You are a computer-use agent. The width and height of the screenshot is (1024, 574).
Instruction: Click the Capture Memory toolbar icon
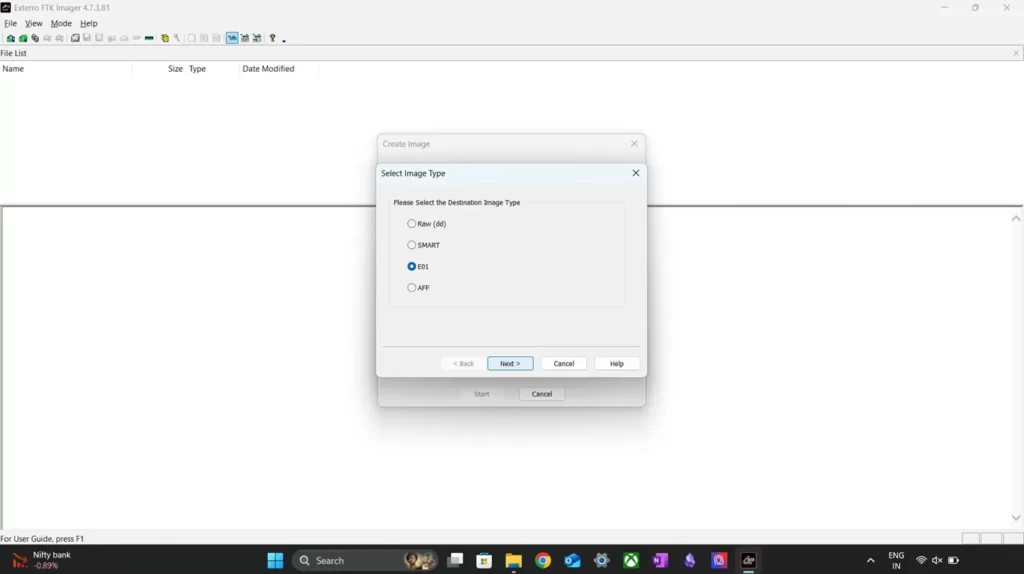(149, 38)
